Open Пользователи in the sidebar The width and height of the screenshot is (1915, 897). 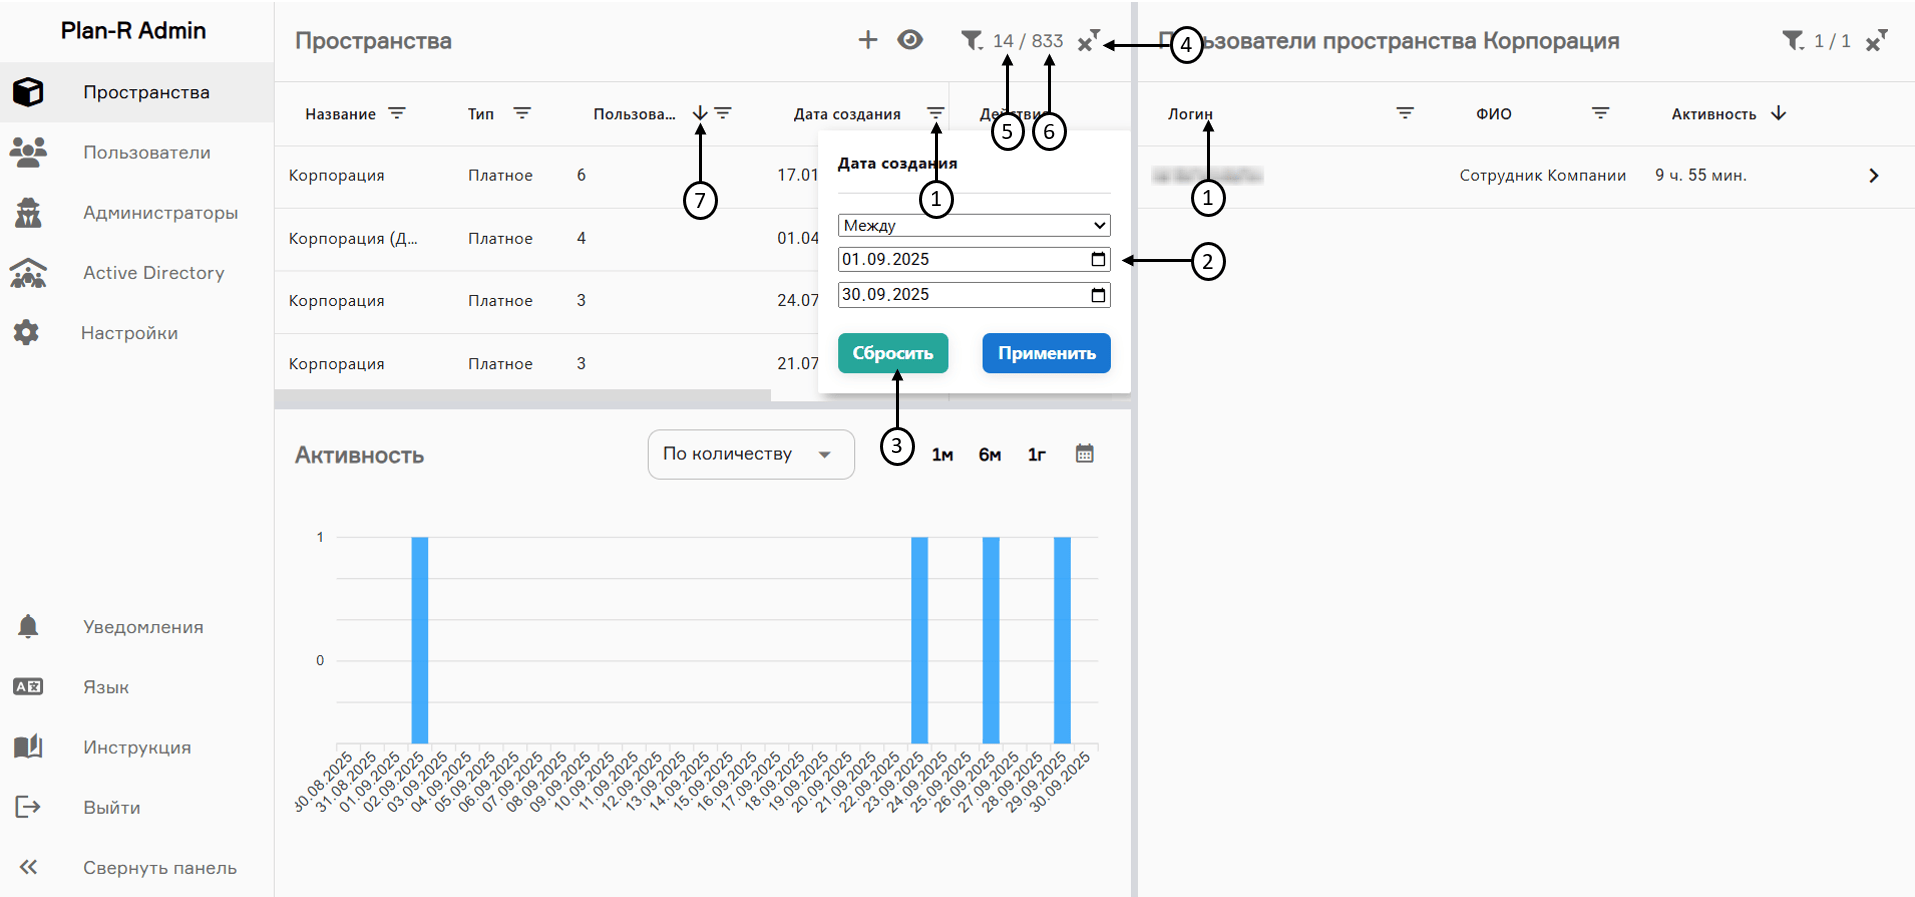pos(146,152)
